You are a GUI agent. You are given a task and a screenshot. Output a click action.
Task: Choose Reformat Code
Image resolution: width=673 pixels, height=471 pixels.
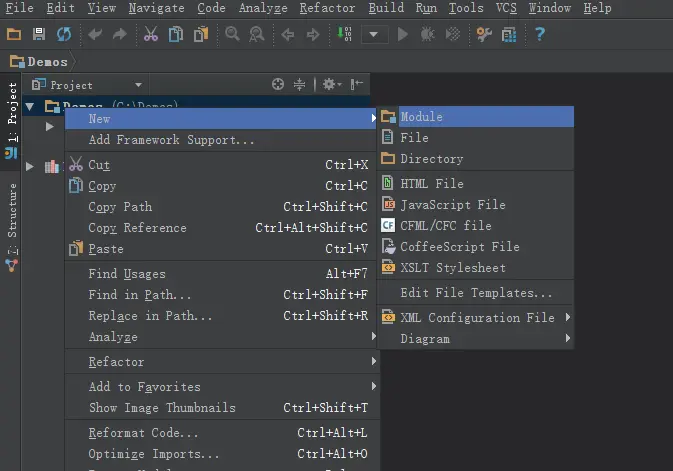(x=221, y=432)
